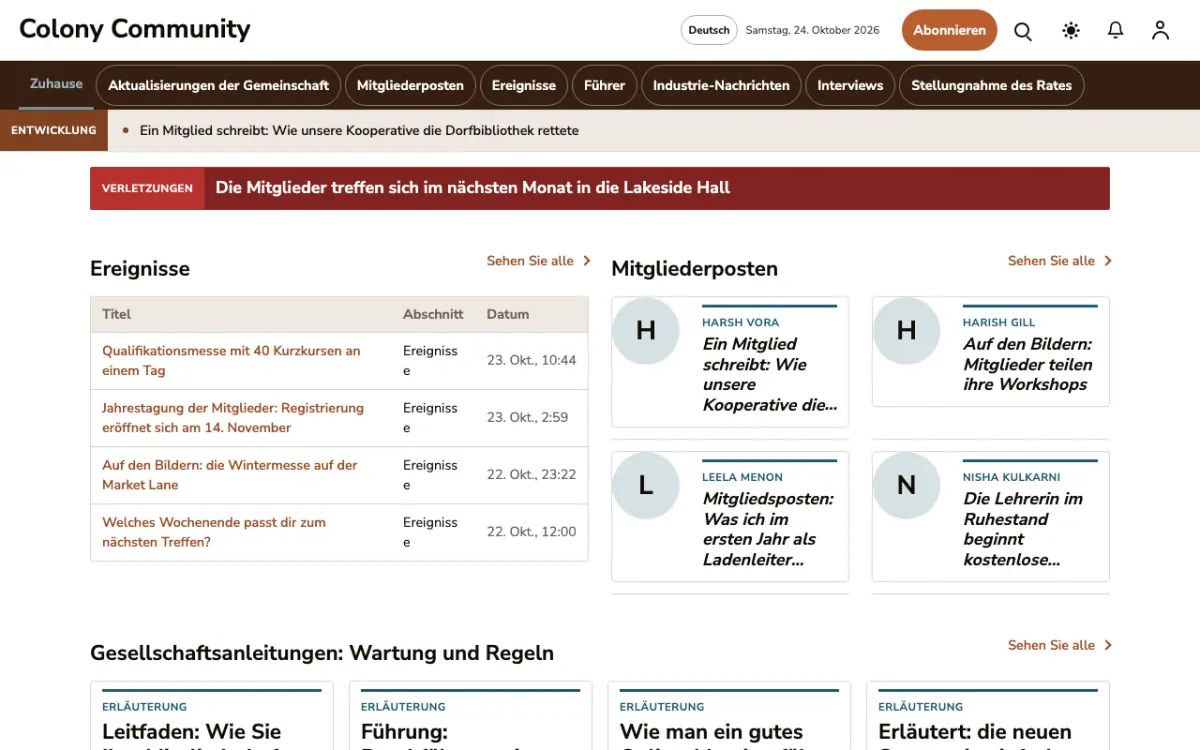Image resolution: width=1200 pixels, height=750 pixels.
Task: Click avatar N next to Nisha Kulkarni
Action: pos(906,485)
